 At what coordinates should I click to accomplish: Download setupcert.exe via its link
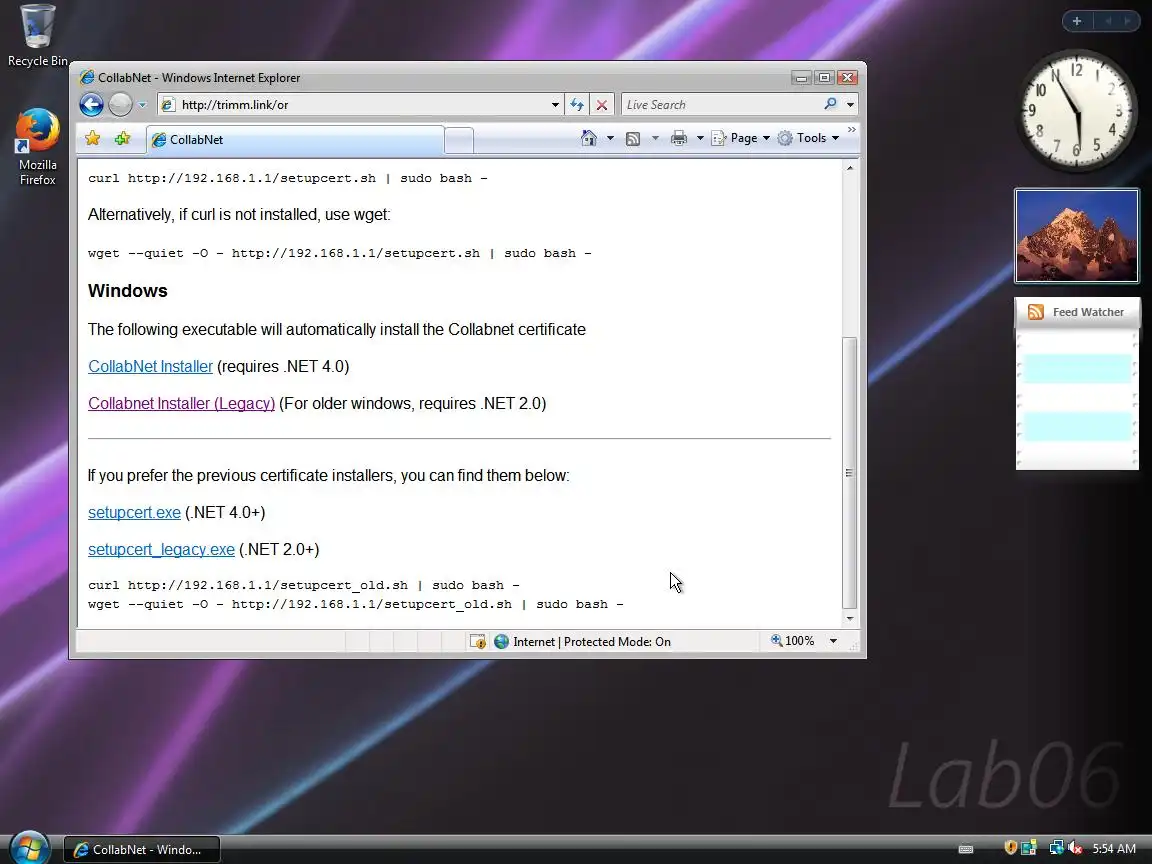click(134, 512)
